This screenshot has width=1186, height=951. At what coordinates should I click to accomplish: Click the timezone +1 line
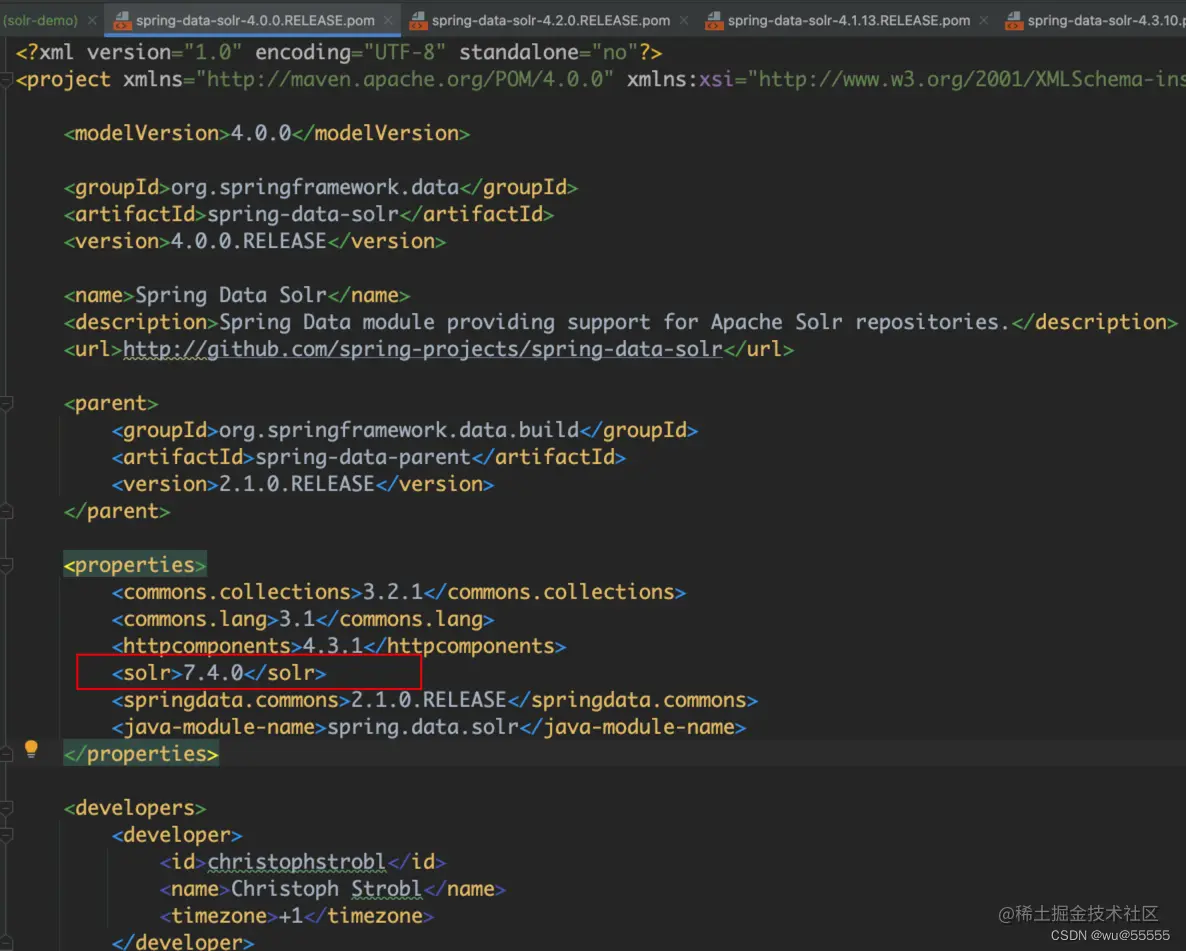click(296, 916)
